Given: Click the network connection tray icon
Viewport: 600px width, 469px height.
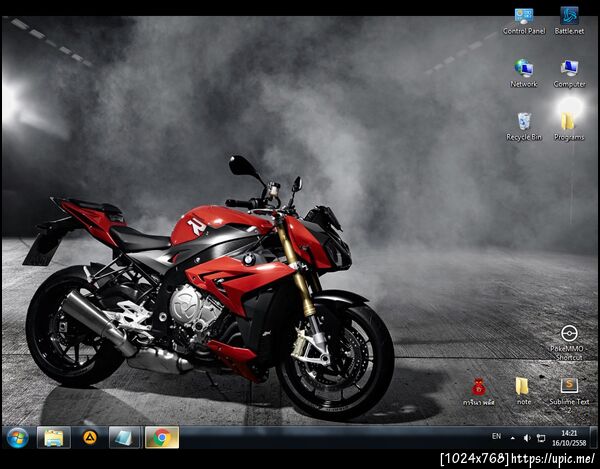Looking at the screenshot, I should [x=541, y=438].
